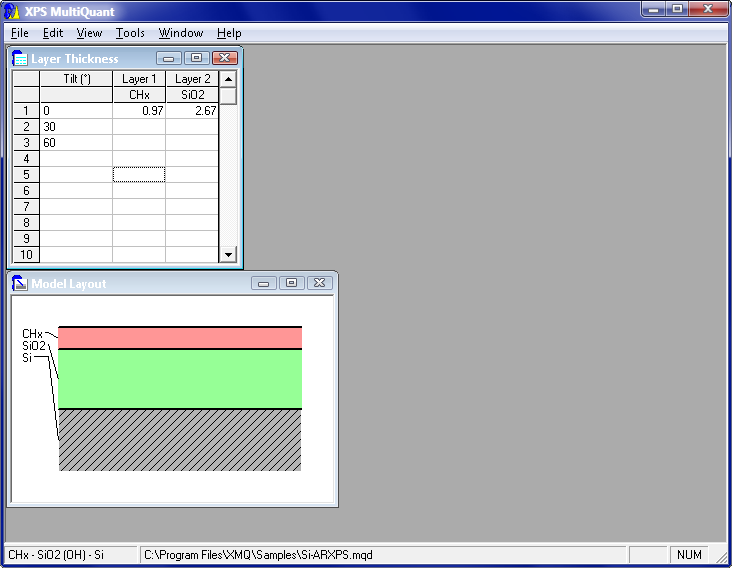Open the View menu
Viewport: 732px width, 568px height.
tap(89, 33)
